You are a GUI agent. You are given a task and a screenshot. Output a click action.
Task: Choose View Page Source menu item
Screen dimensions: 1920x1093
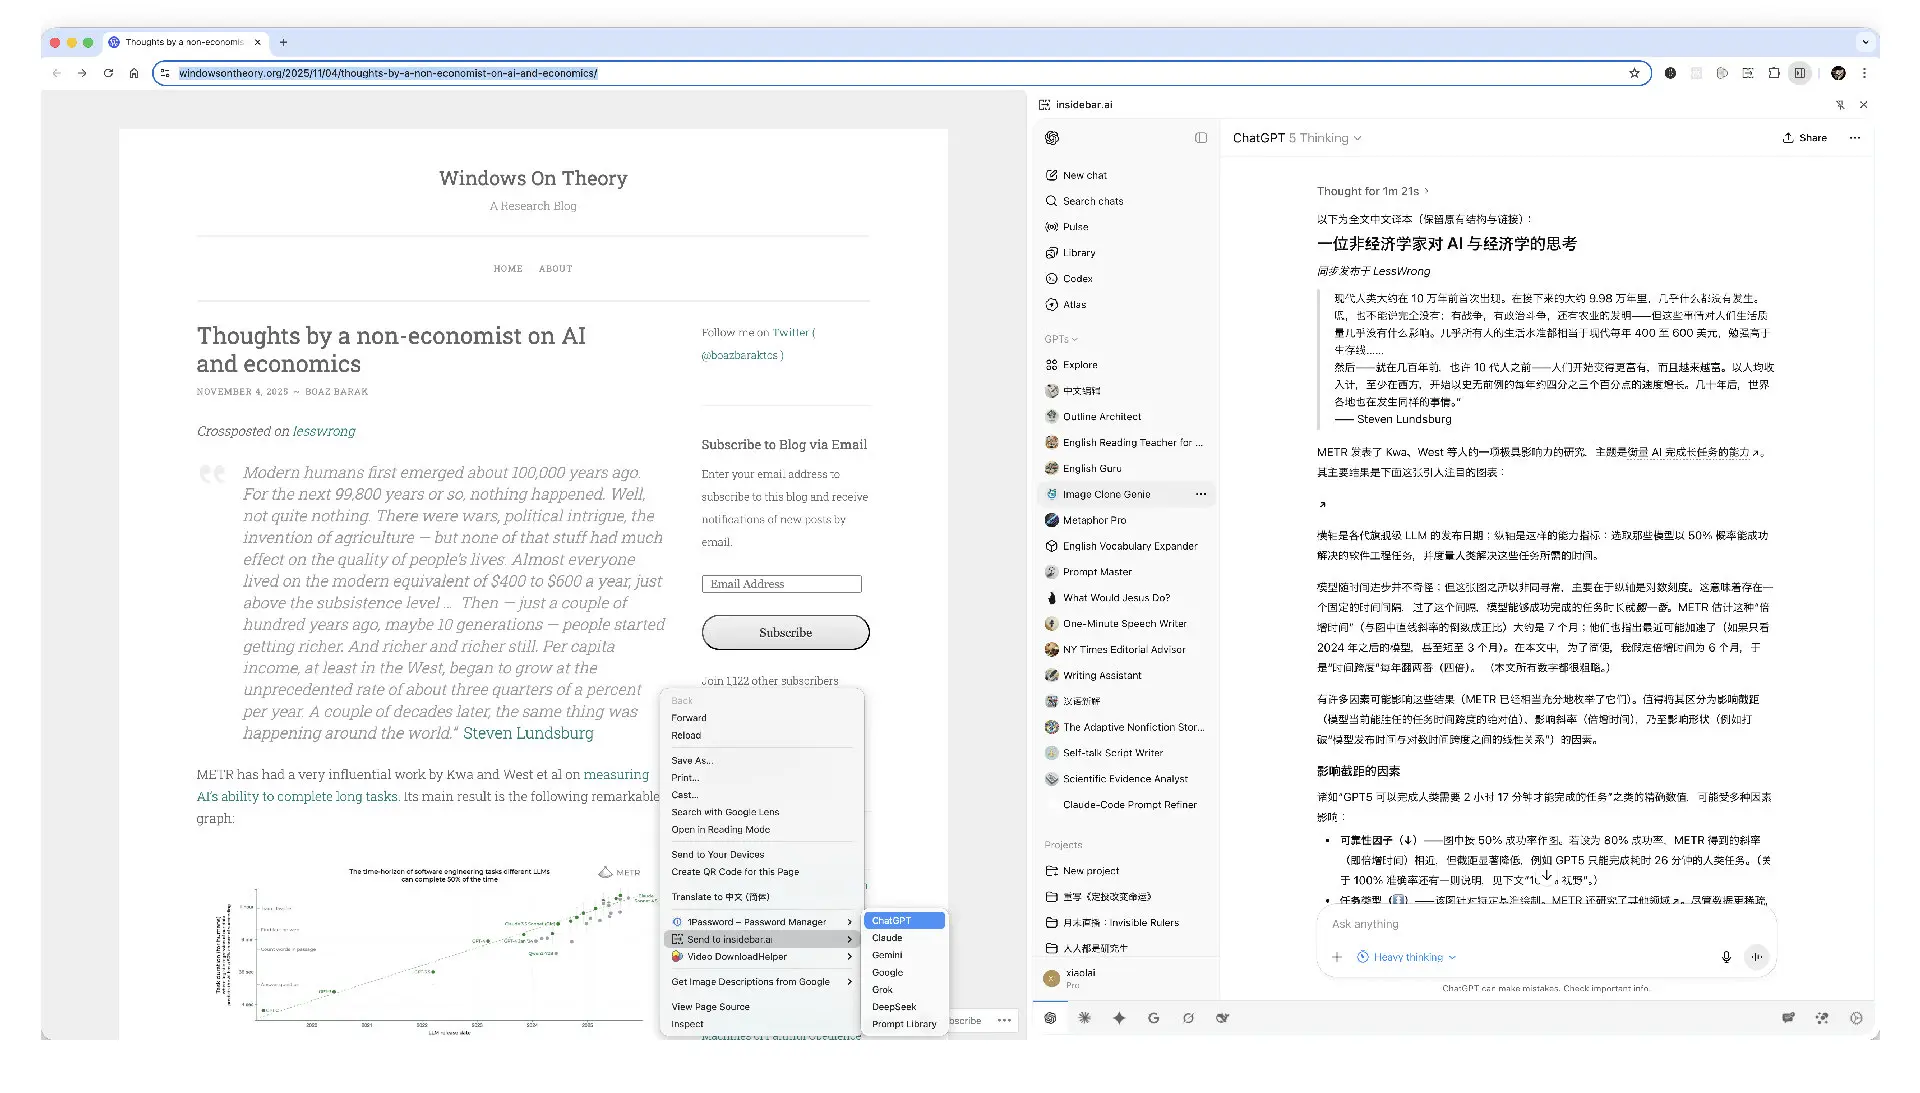(x=710, y=1007)
